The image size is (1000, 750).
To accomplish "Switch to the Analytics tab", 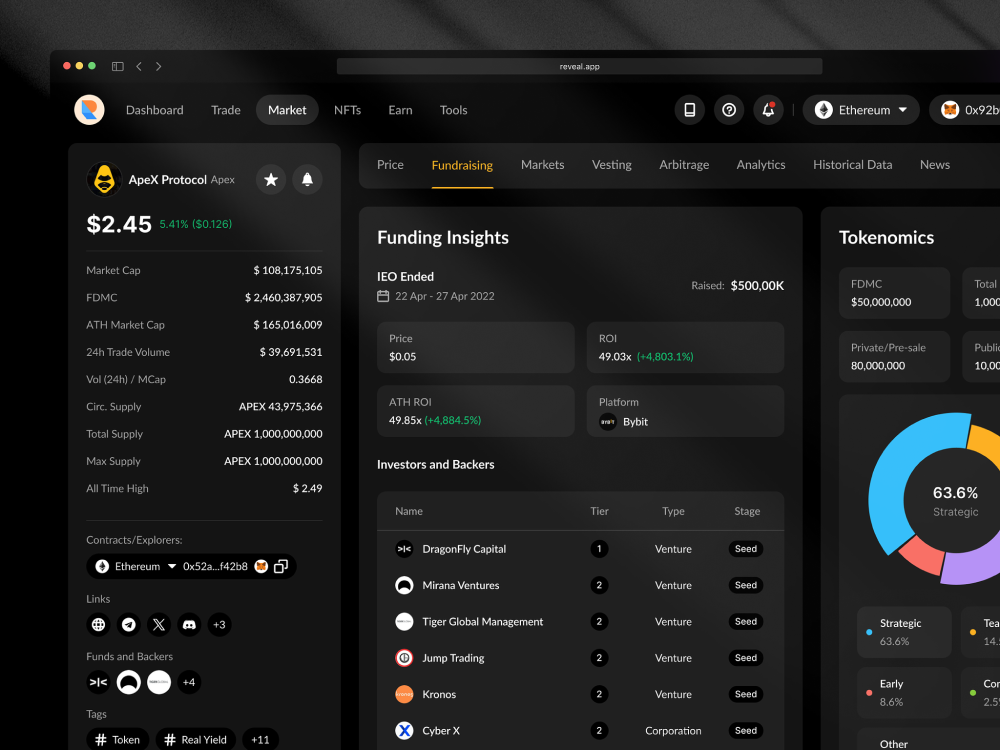I will pyautogui.click(x=761, y=165).
